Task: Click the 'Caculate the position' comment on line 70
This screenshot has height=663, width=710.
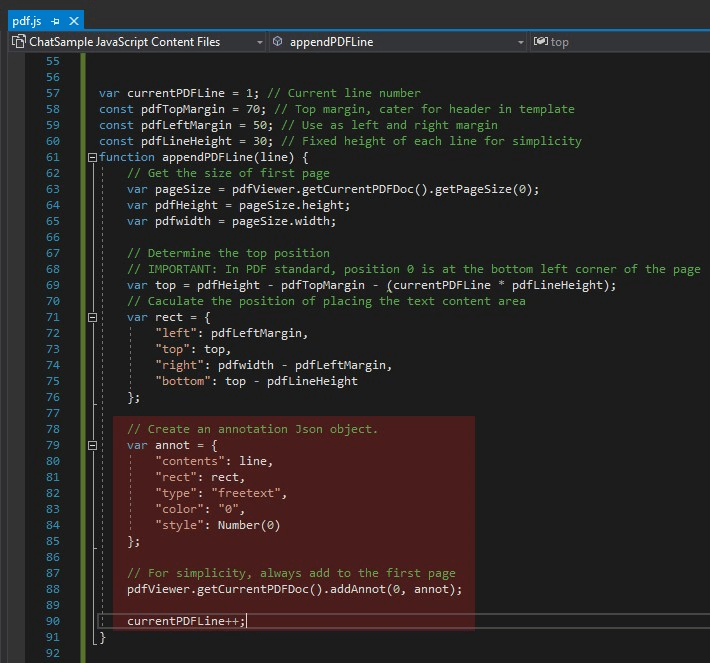Action: pyautogui.click(x=326, y=301)
